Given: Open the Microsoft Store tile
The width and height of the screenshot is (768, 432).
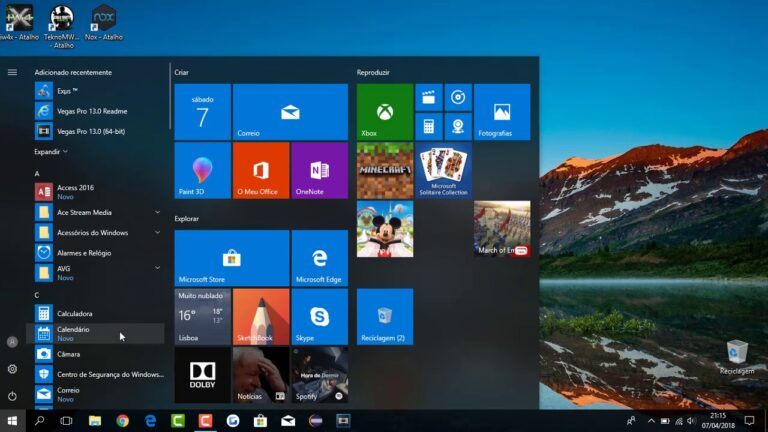Looking at the screenshot, I should [232, 258].
